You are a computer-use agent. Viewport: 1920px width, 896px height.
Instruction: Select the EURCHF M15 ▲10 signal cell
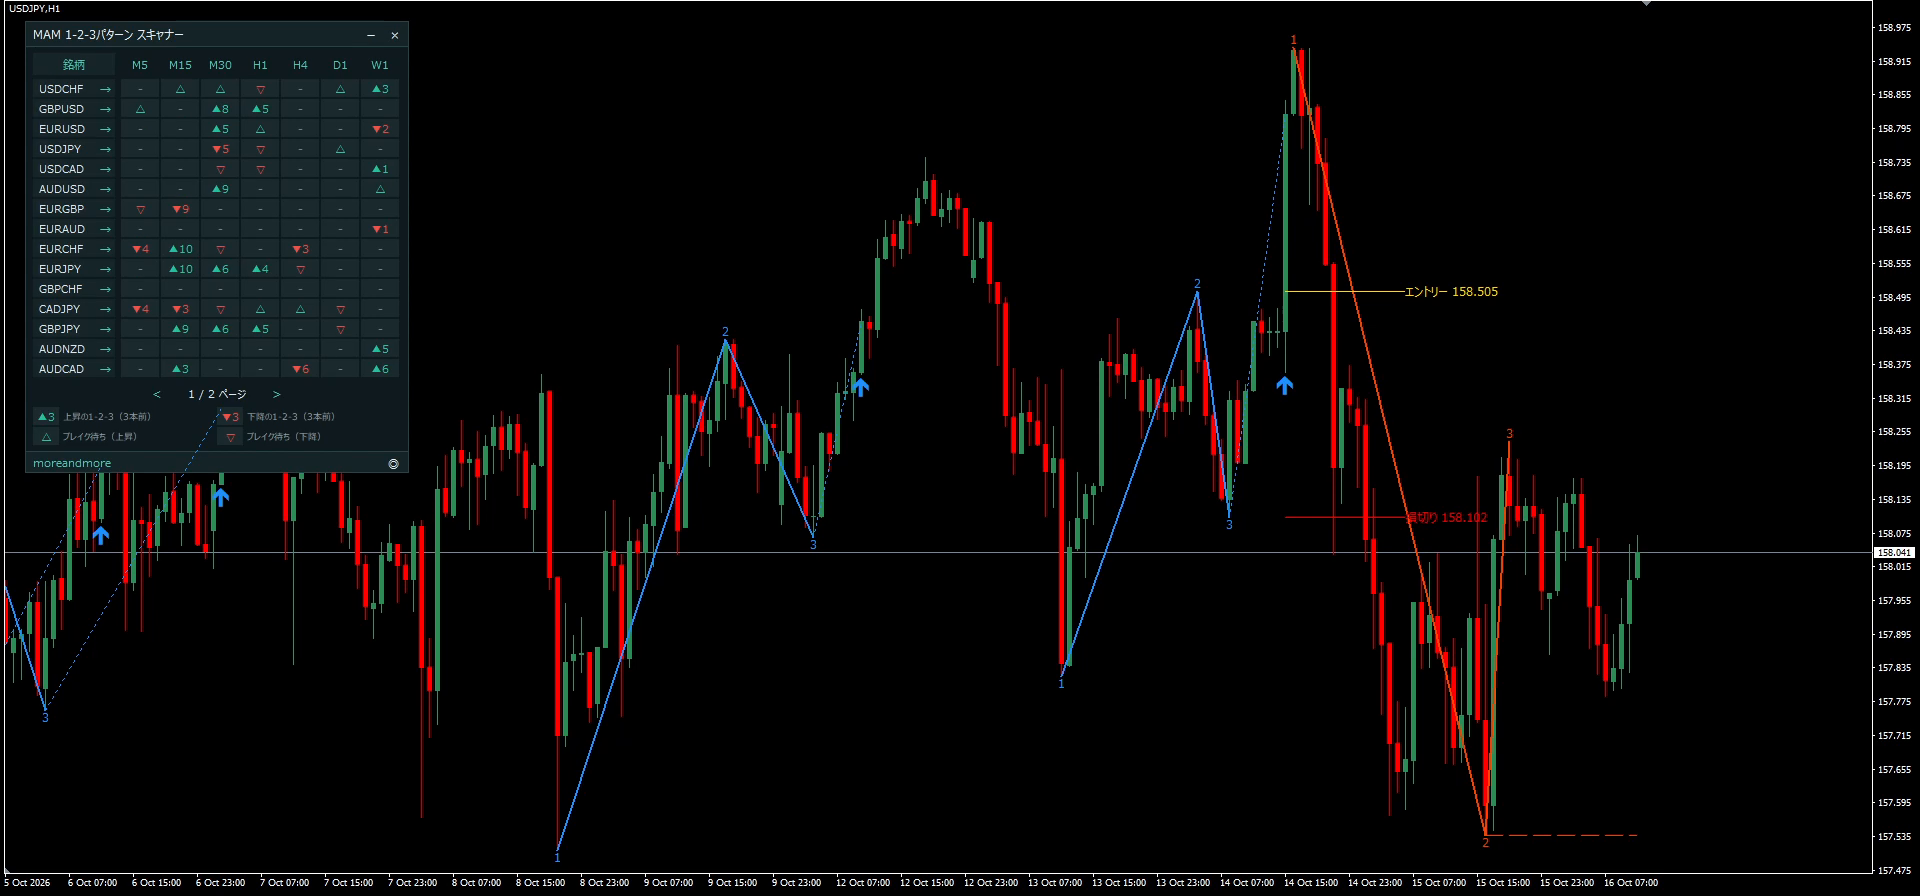pos(180,249)
